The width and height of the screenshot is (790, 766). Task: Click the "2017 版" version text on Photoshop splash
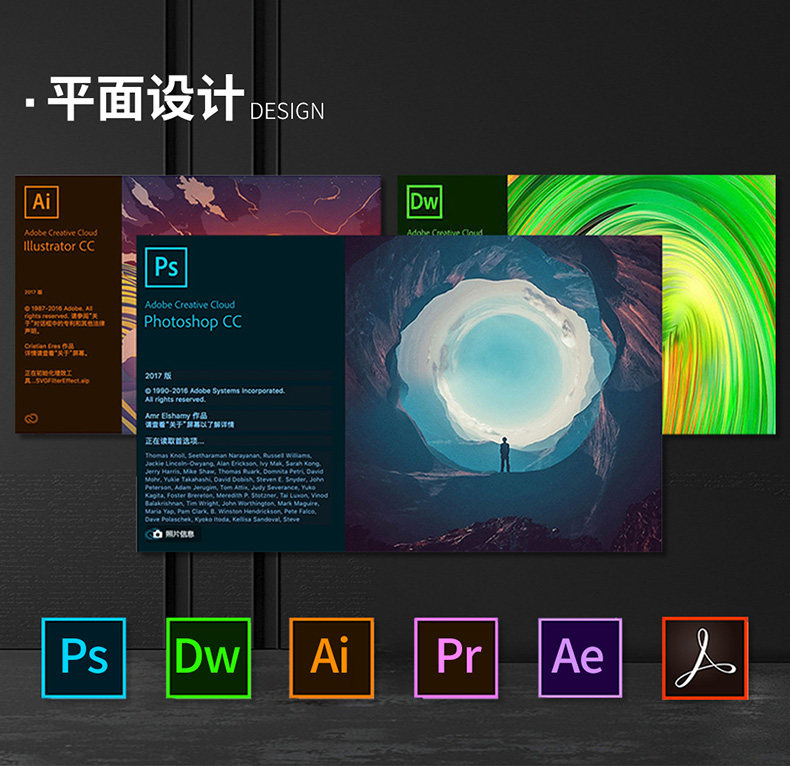click(x=158, y=375)
